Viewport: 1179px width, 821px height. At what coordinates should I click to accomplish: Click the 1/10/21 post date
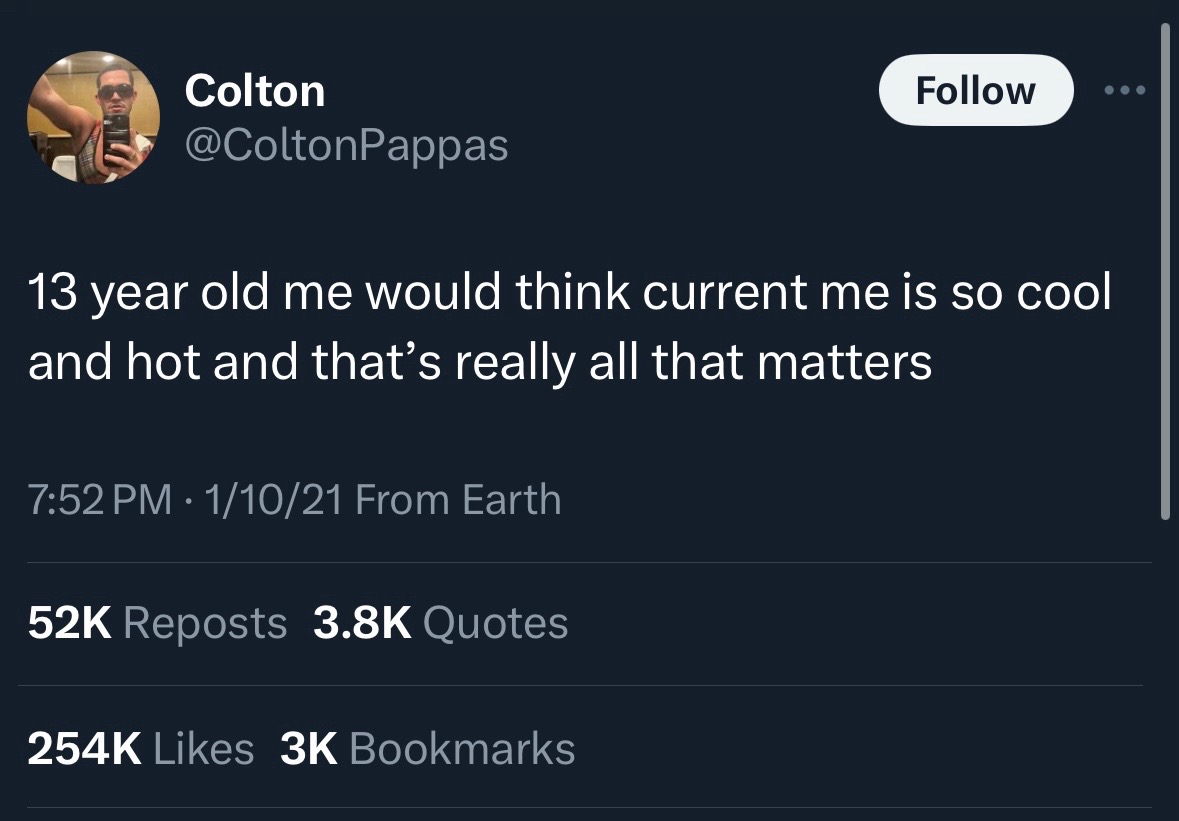268,499
